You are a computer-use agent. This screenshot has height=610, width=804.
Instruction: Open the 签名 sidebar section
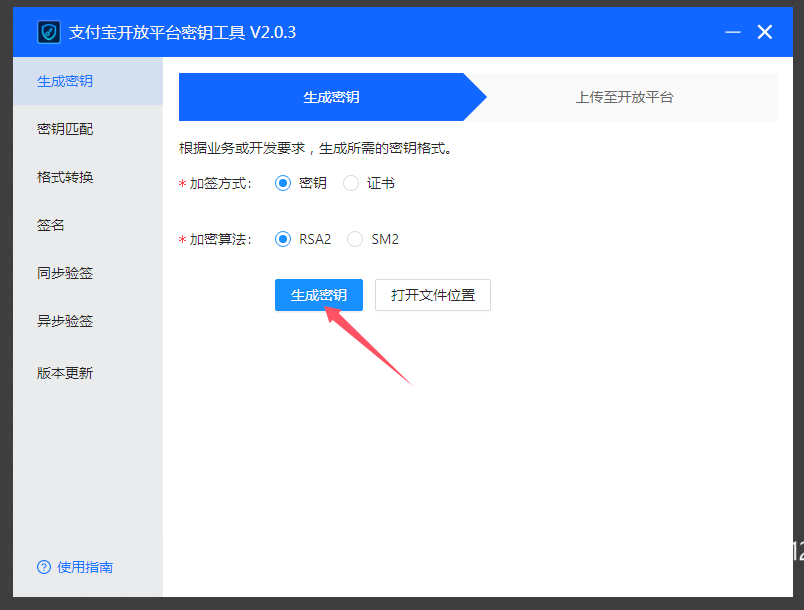pyautogui.click(x=51, y=225)
